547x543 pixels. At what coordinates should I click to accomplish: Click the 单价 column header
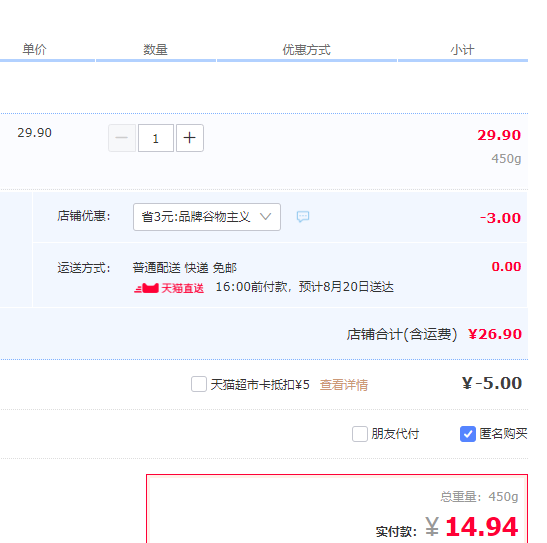point(34,49)
